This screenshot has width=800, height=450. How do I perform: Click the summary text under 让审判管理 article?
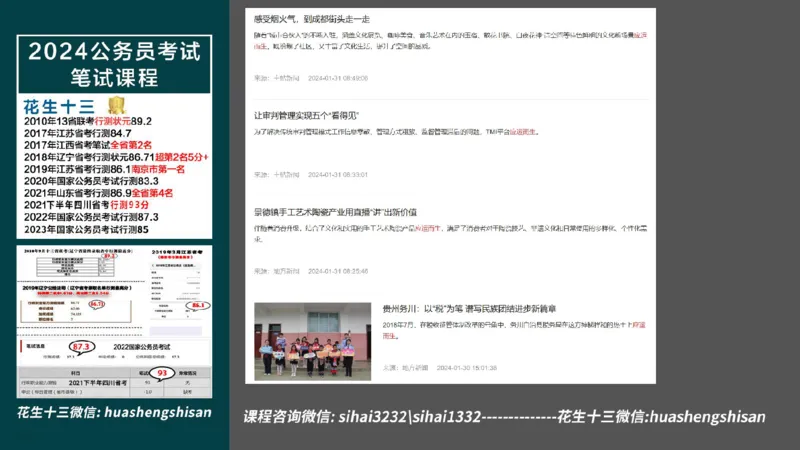[396, 132]
